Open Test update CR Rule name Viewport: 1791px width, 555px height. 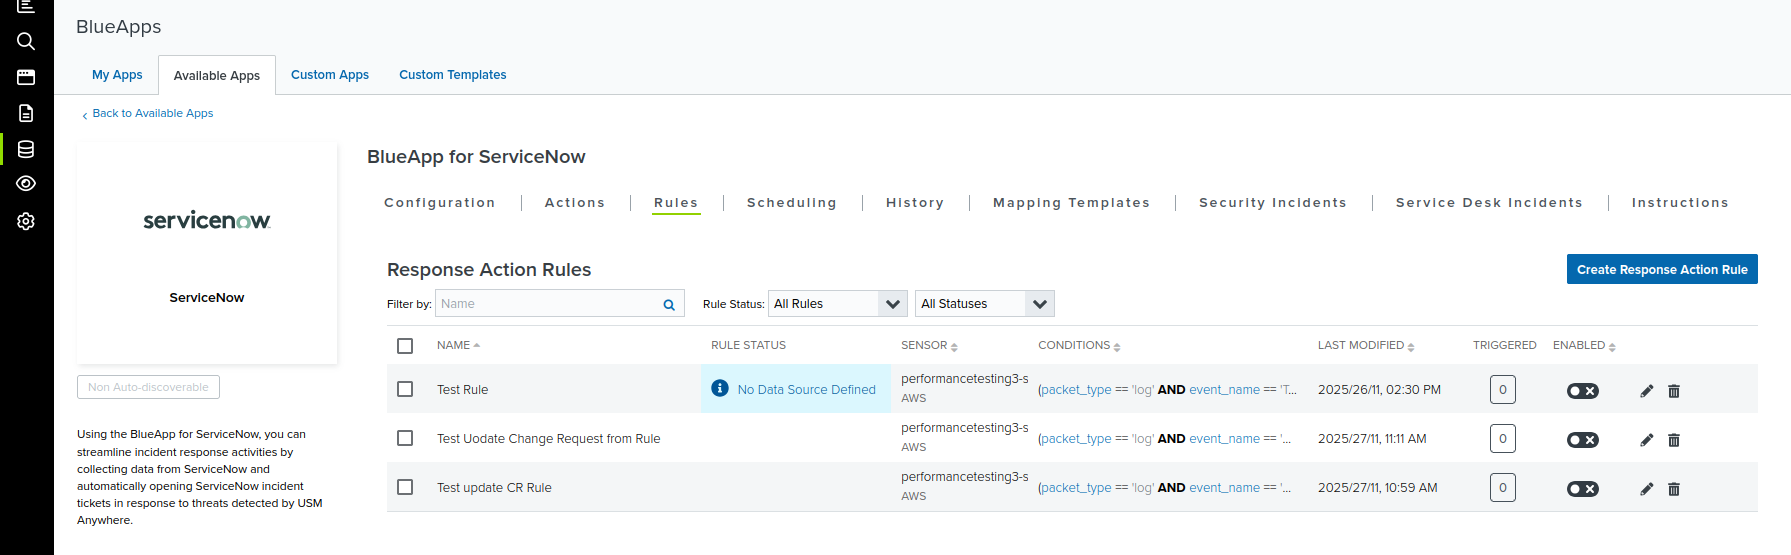pyautogui.click(x=494, y=488)
